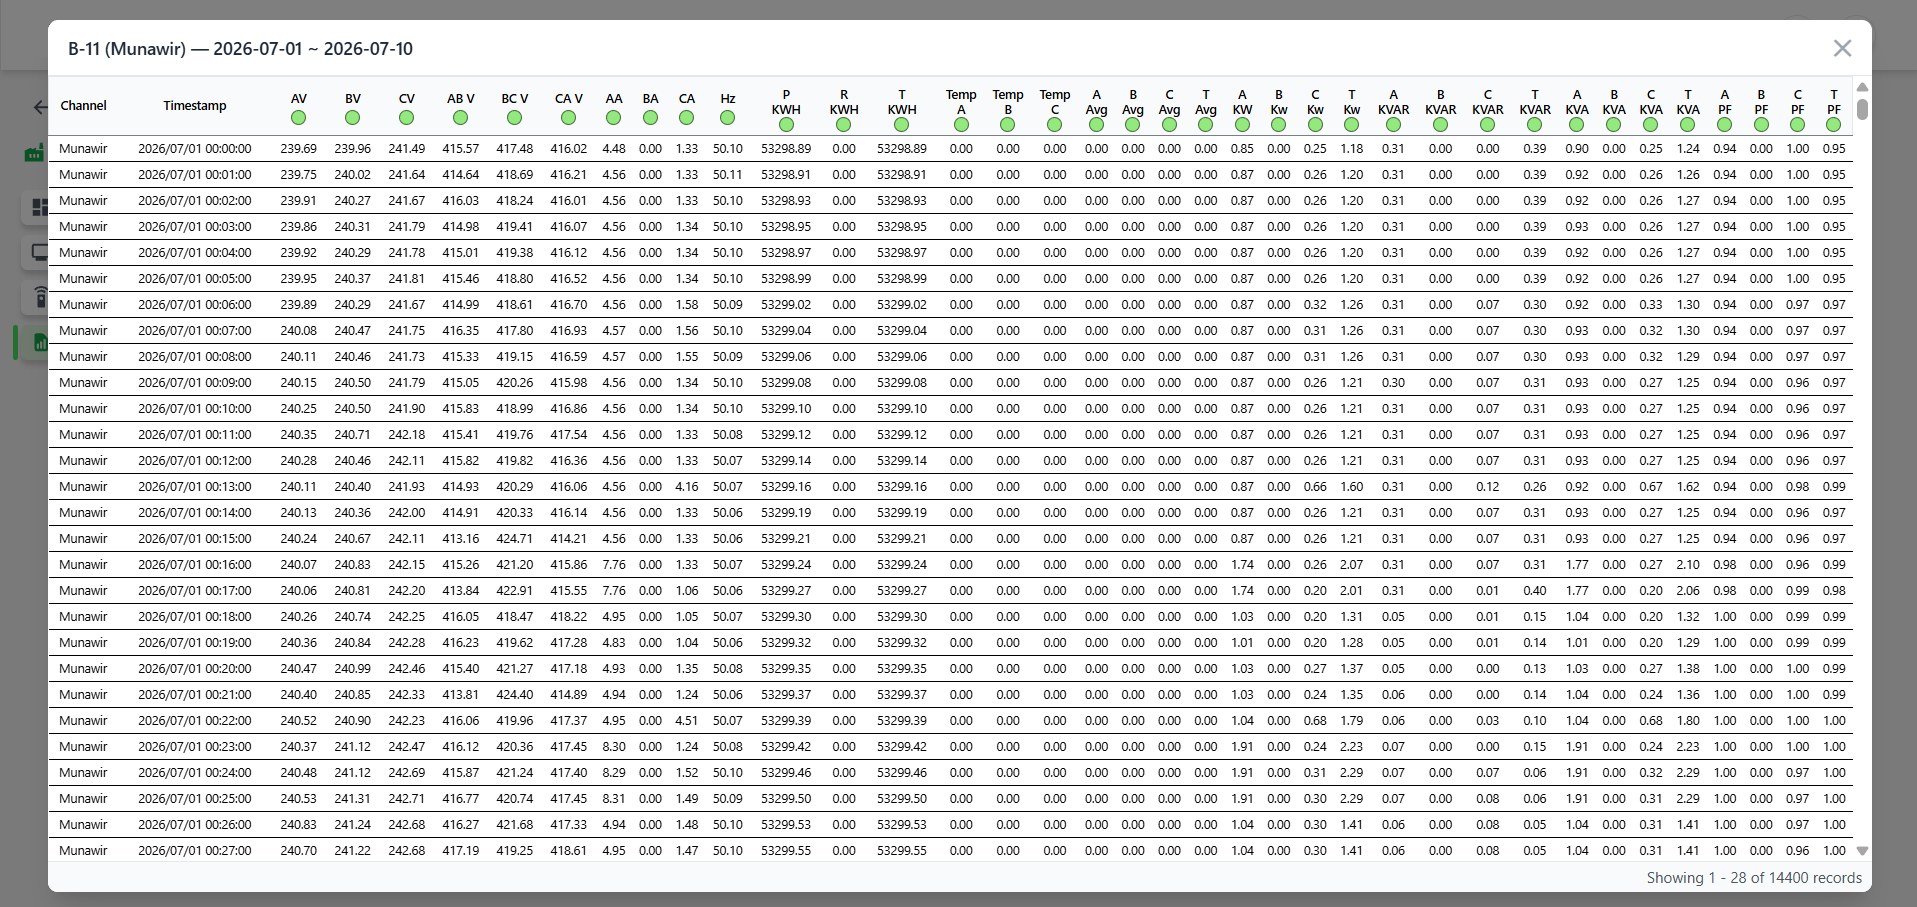Screen dimensions: 1917x907
Task: Toggle the BC V column green circle
Action: point(514,118)
